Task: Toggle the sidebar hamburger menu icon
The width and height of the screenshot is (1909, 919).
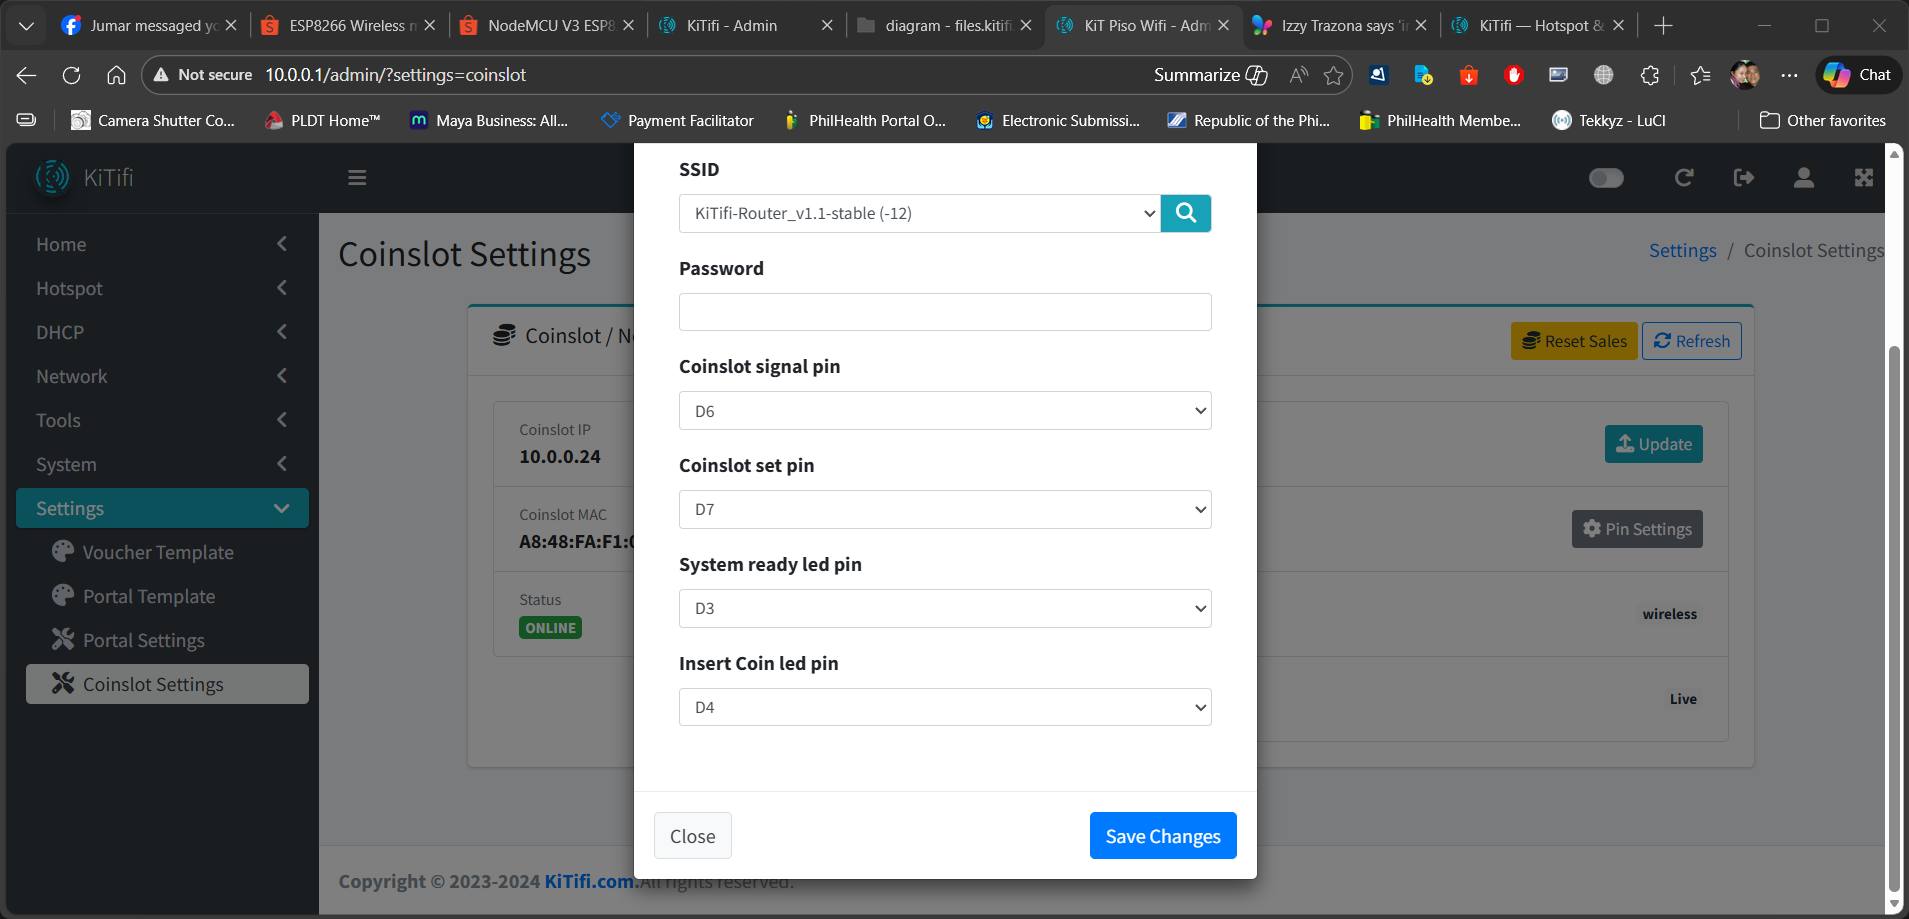Action: coord(357,178)
